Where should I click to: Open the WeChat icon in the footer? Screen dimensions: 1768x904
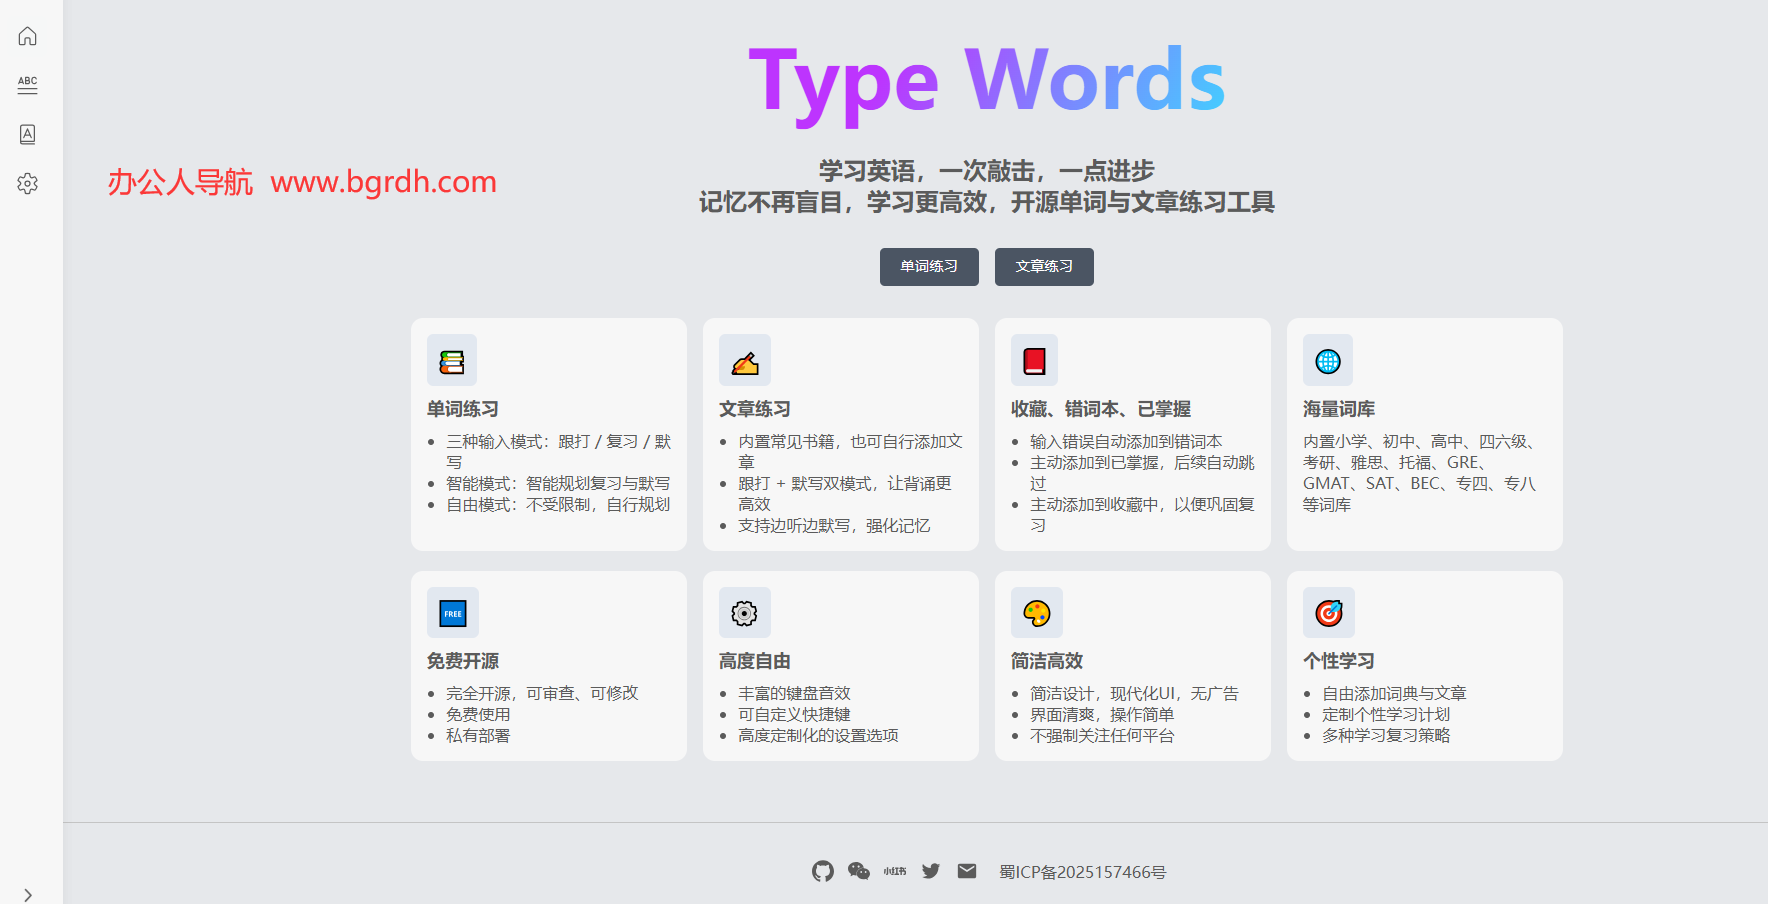858,871
